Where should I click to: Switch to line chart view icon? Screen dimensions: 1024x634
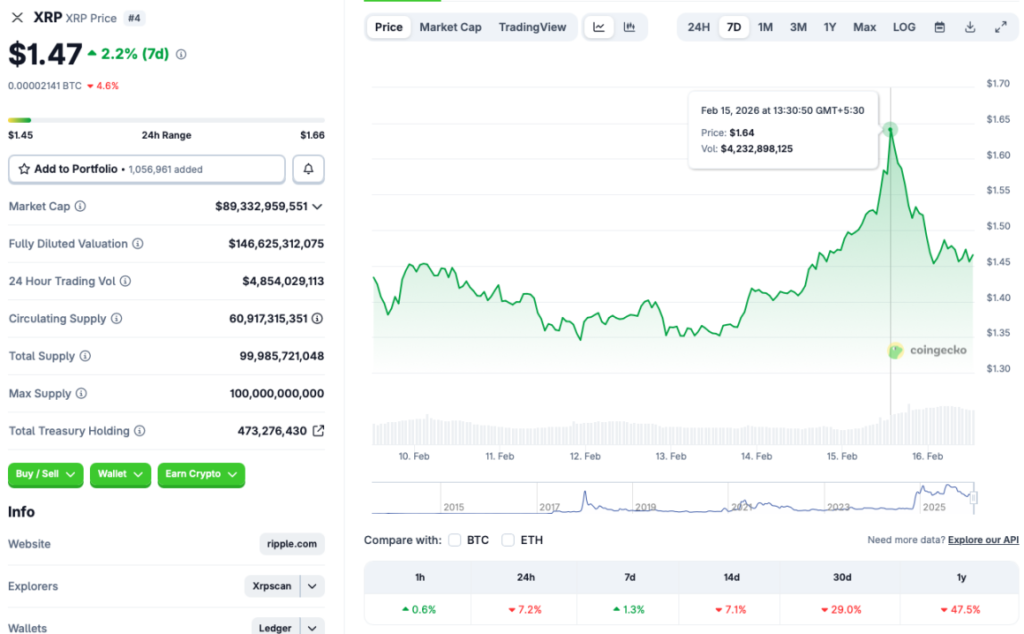click(599, 27)
